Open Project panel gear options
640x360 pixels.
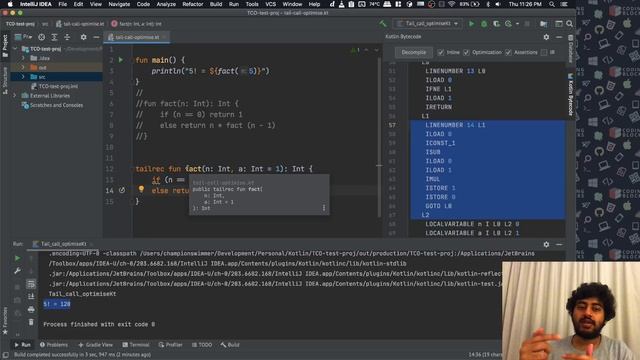(x=83, y=37)
